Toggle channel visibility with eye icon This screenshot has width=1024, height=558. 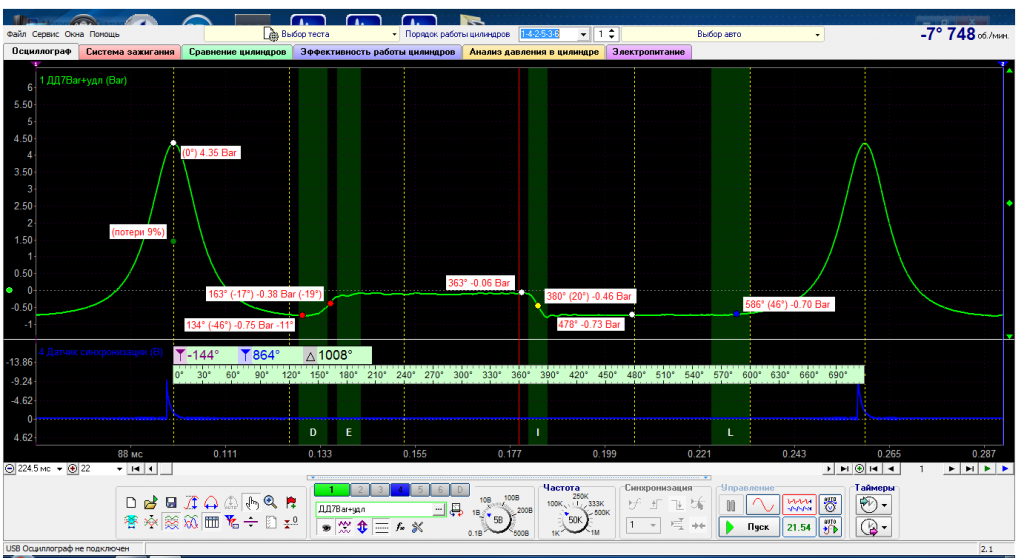pyautogui.click(x=326, y=527)
